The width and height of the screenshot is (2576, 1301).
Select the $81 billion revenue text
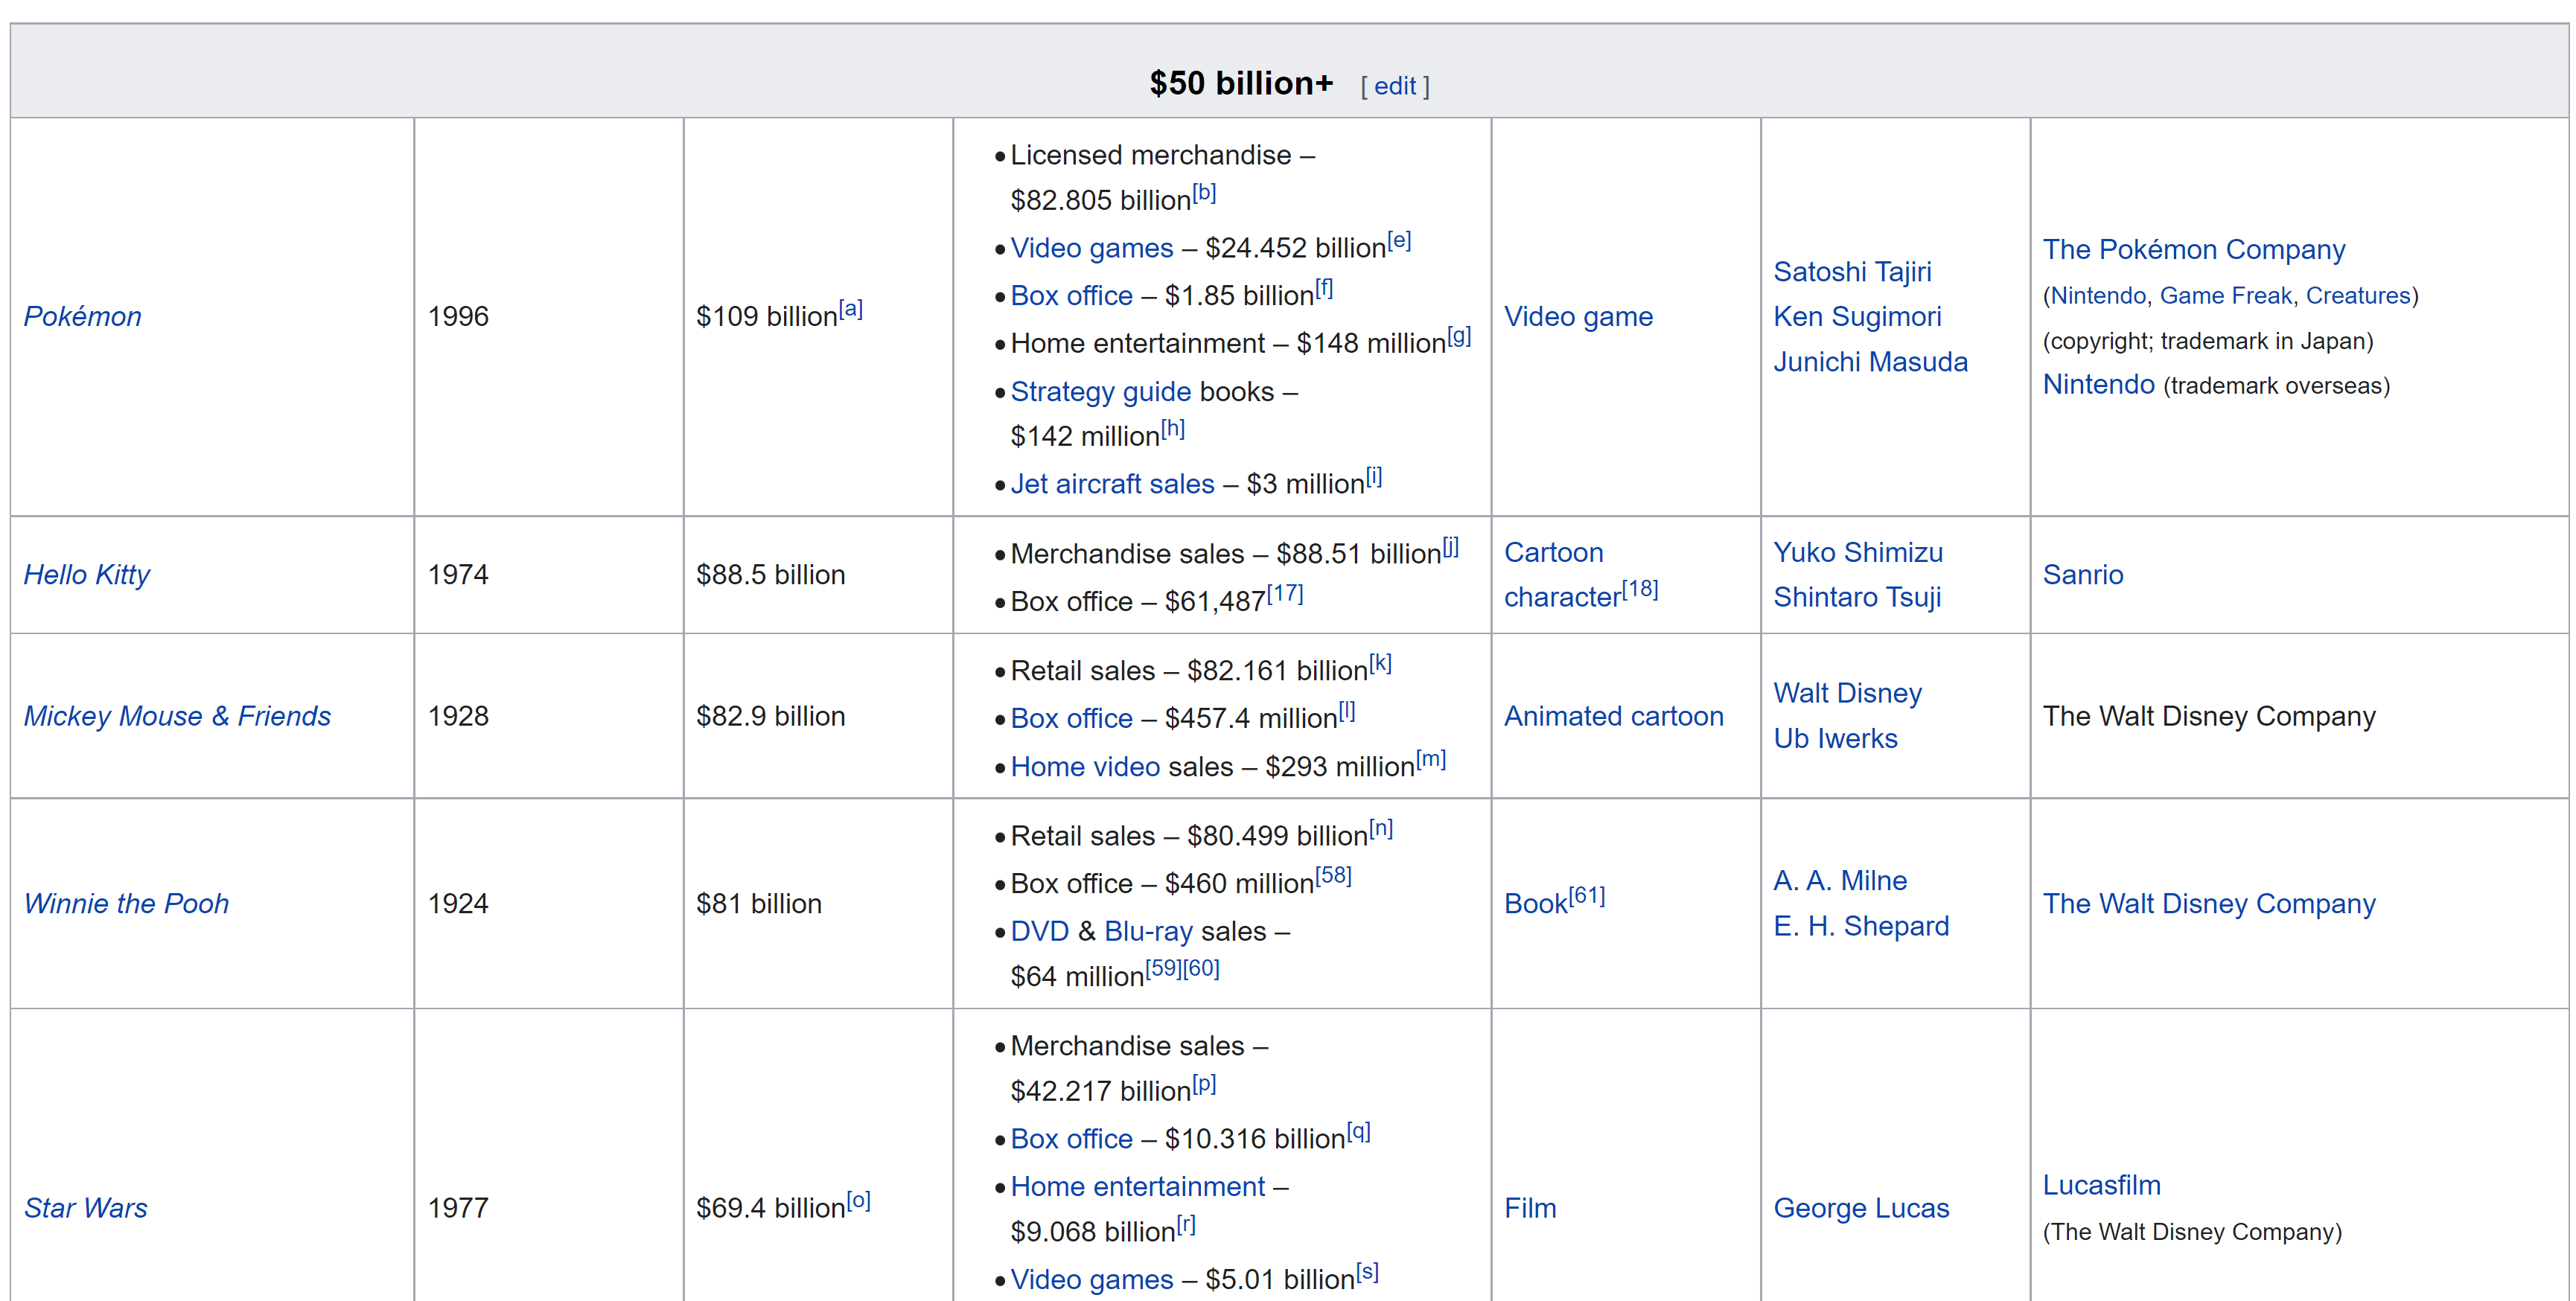(x=758, y=903)
